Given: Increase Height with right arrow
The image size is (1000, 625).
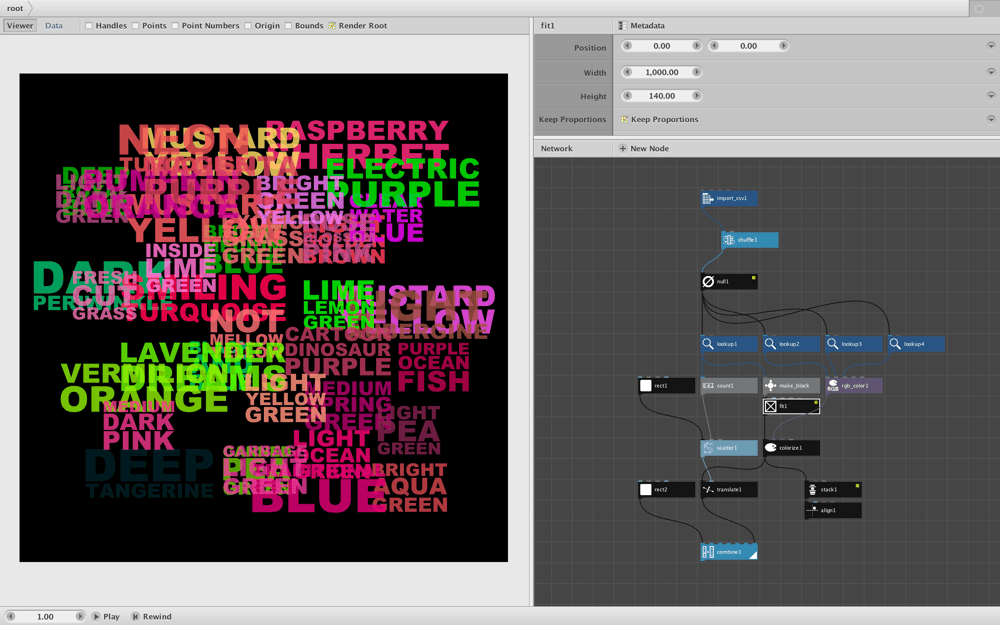Looking at the screenshot, I should 696,96.
